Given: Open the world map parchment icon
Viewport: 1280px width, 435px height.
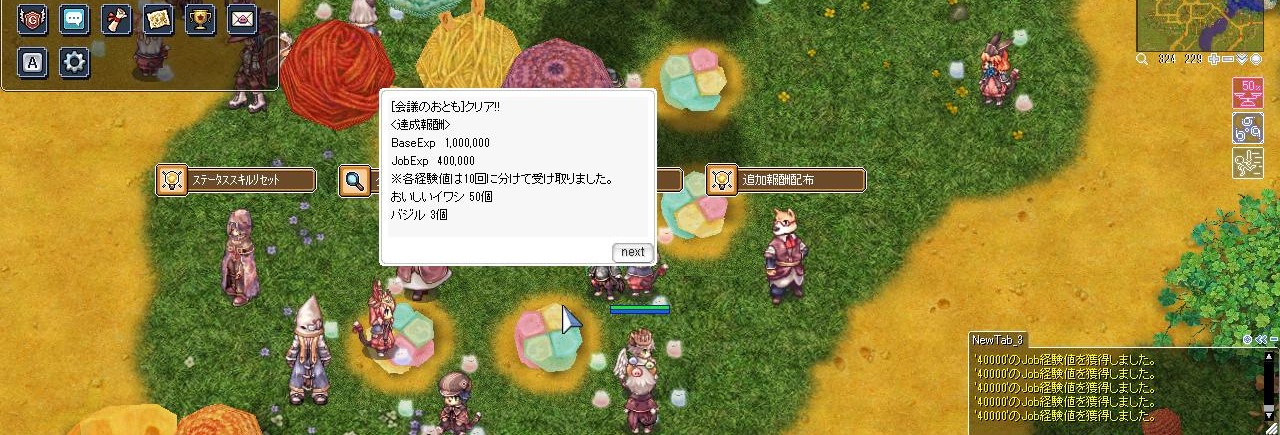Looking at the screenshot, I should tap(158, 19).
